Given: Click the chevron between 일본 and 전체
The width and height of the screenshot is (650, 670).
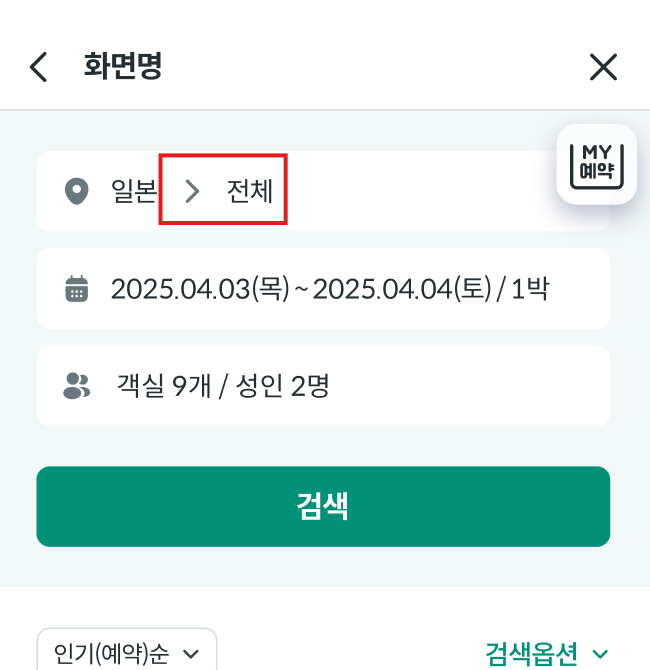Looking at the screenshot, I should point(192,191).
